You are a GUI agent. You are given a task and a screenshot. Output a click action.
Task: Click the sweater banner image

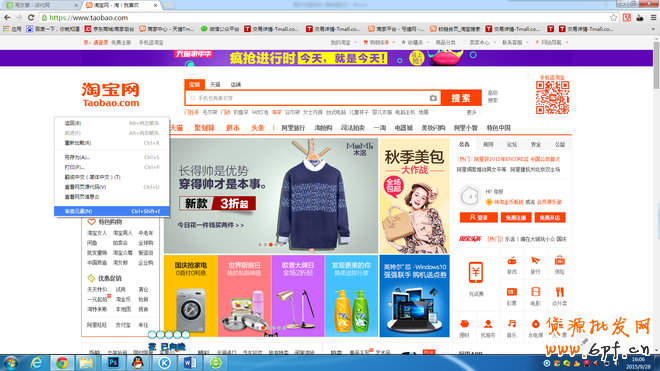click(x=271, y=196)
